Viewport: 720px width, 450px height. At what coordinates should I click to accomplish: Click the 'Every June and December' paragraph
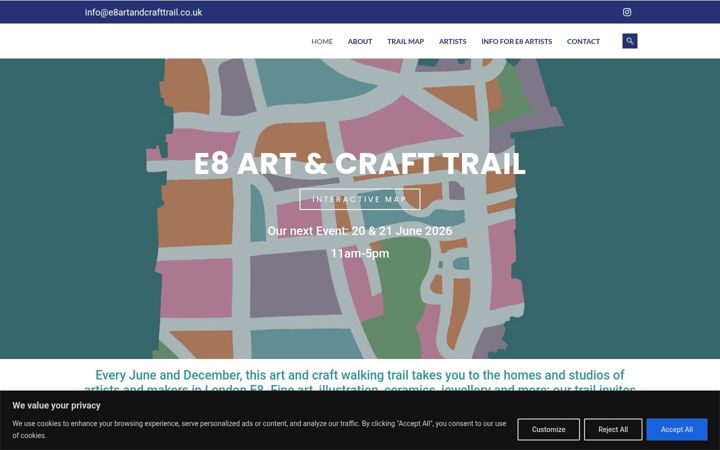click(360, 380)
